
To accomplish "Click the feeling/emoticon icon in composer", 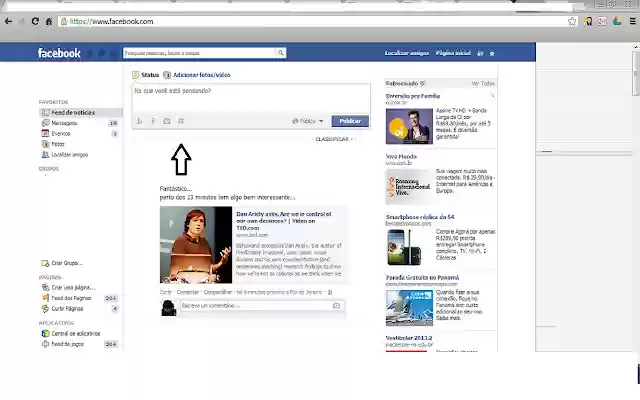I will click(x=181, y=121).
